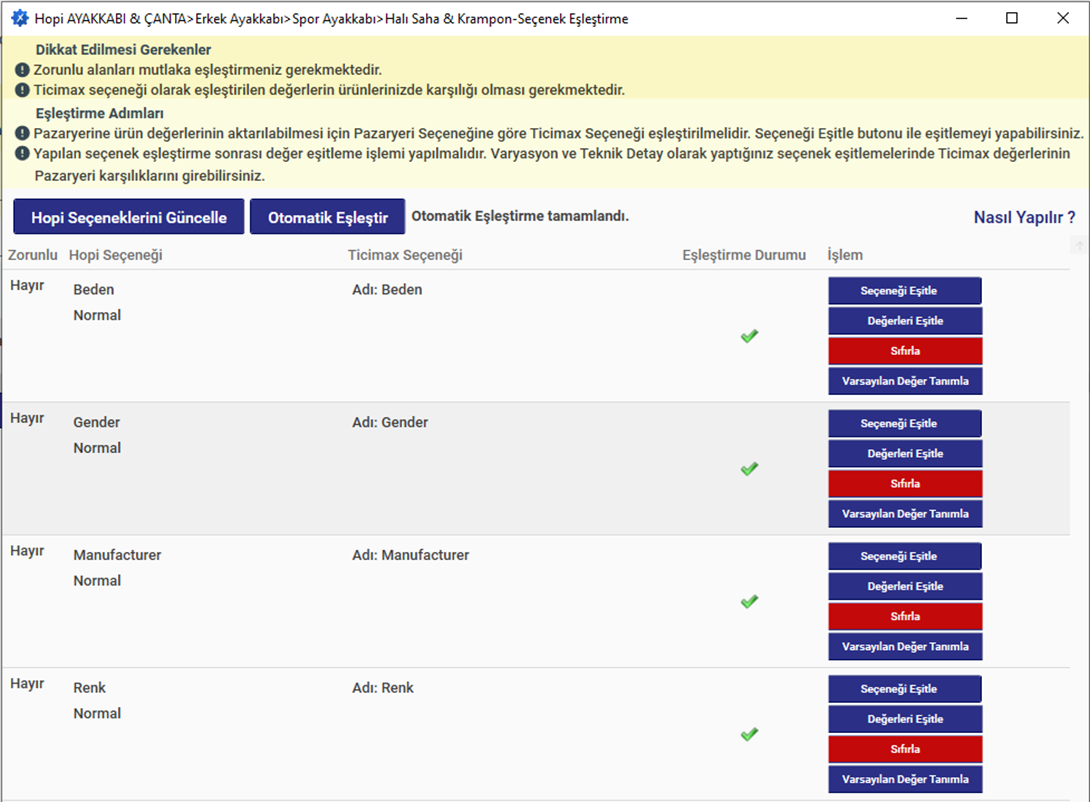1090x802 pixels.
Task: Click the 'Adı: Manufacturer' Ticimax value
Action: [x=410, y=555]
